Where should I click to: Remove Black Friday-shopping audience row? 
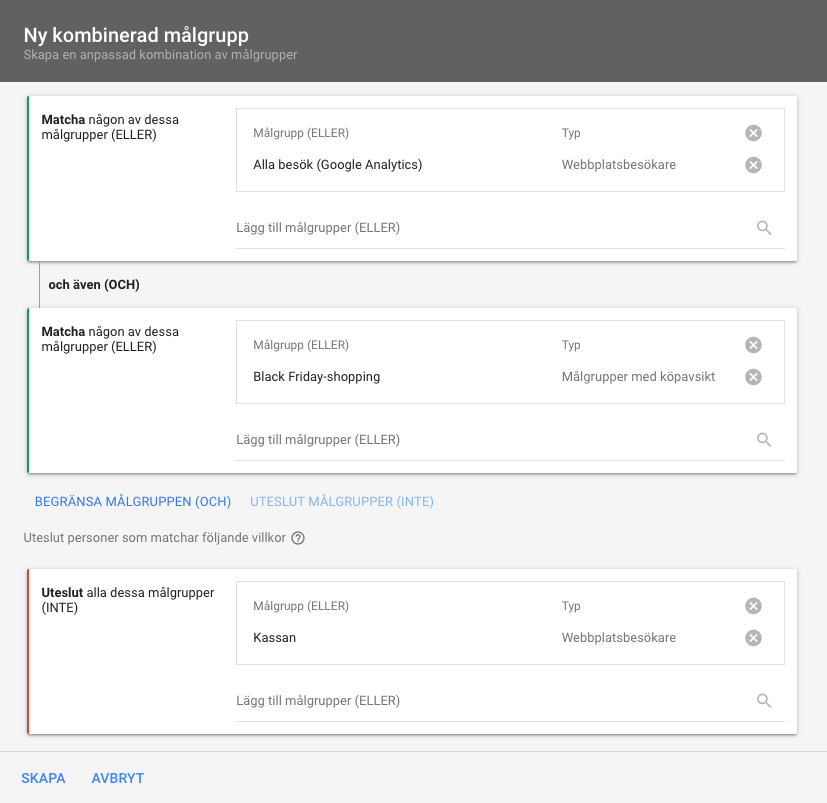[753, 377]
